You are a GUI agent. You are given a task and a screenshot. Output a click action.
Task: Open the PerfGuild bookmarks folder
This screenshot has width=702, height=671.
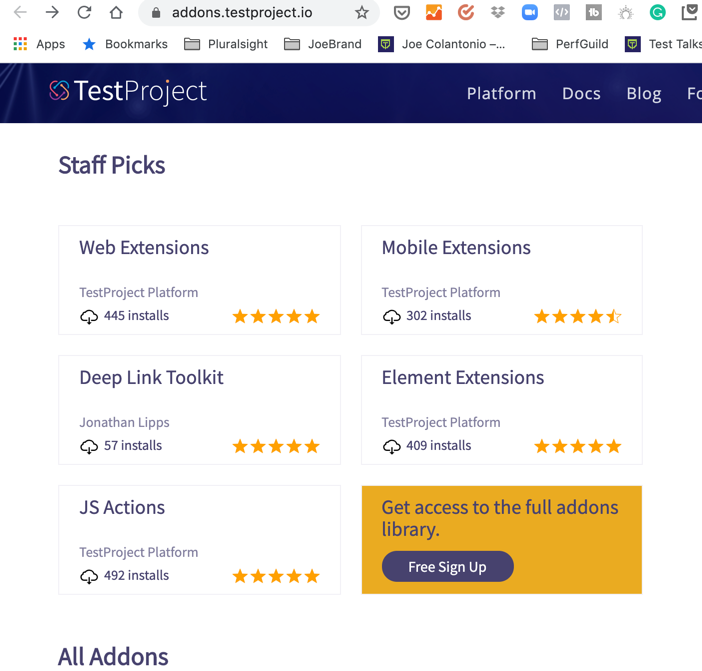[570, 44]
